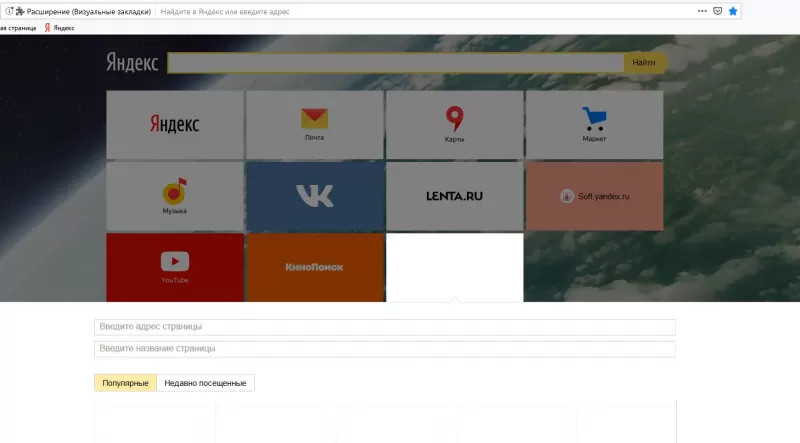
Task: Click the Яндекс logo beside search field
Action: (x=132, y=63)
